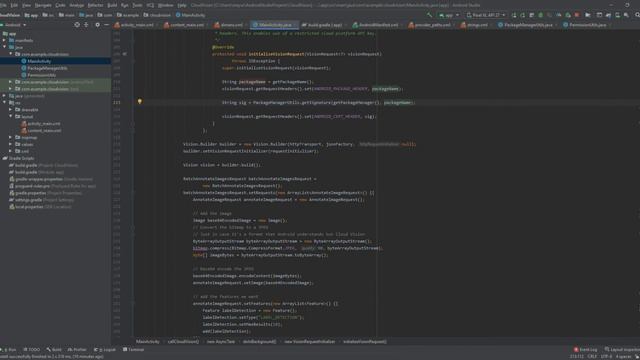Image resolution: width=640 pixels, height=360 pixels.
Task: Collapse the res folder
Action: click(4, 103)
